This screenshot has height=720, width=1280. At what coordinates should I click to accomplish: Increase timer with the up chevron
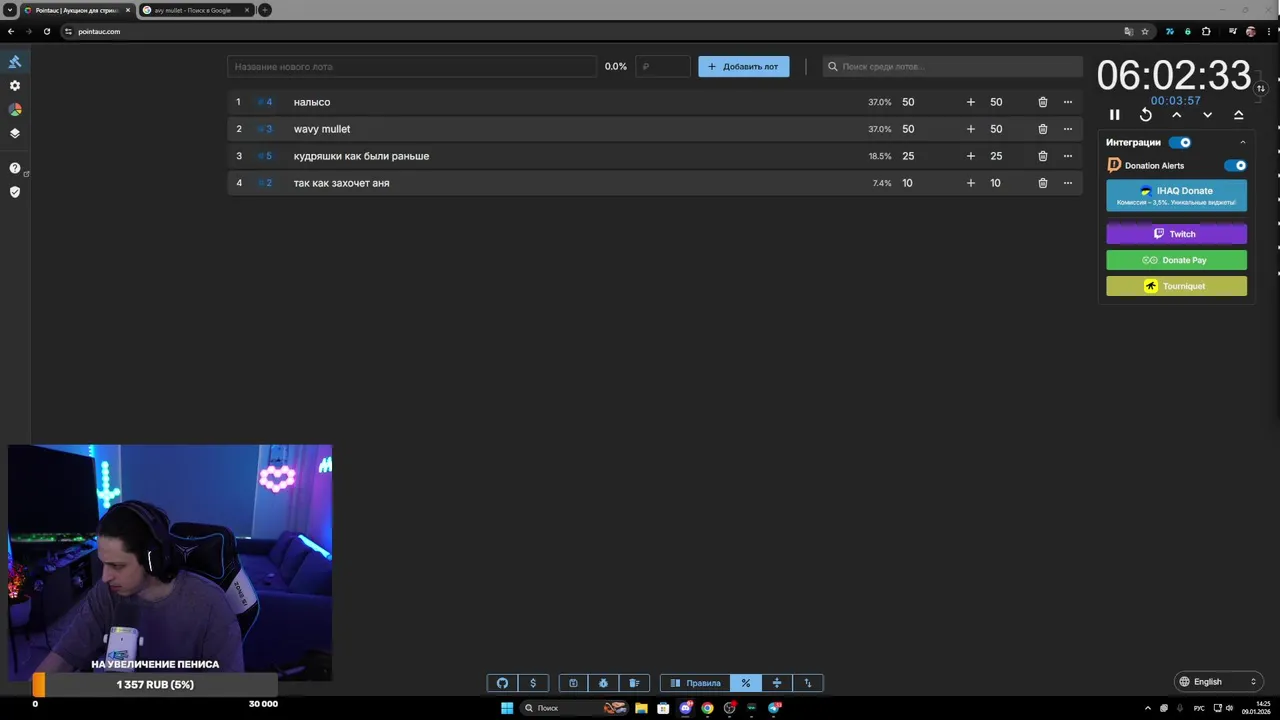pyautogui.click(x=1177, y=115)
